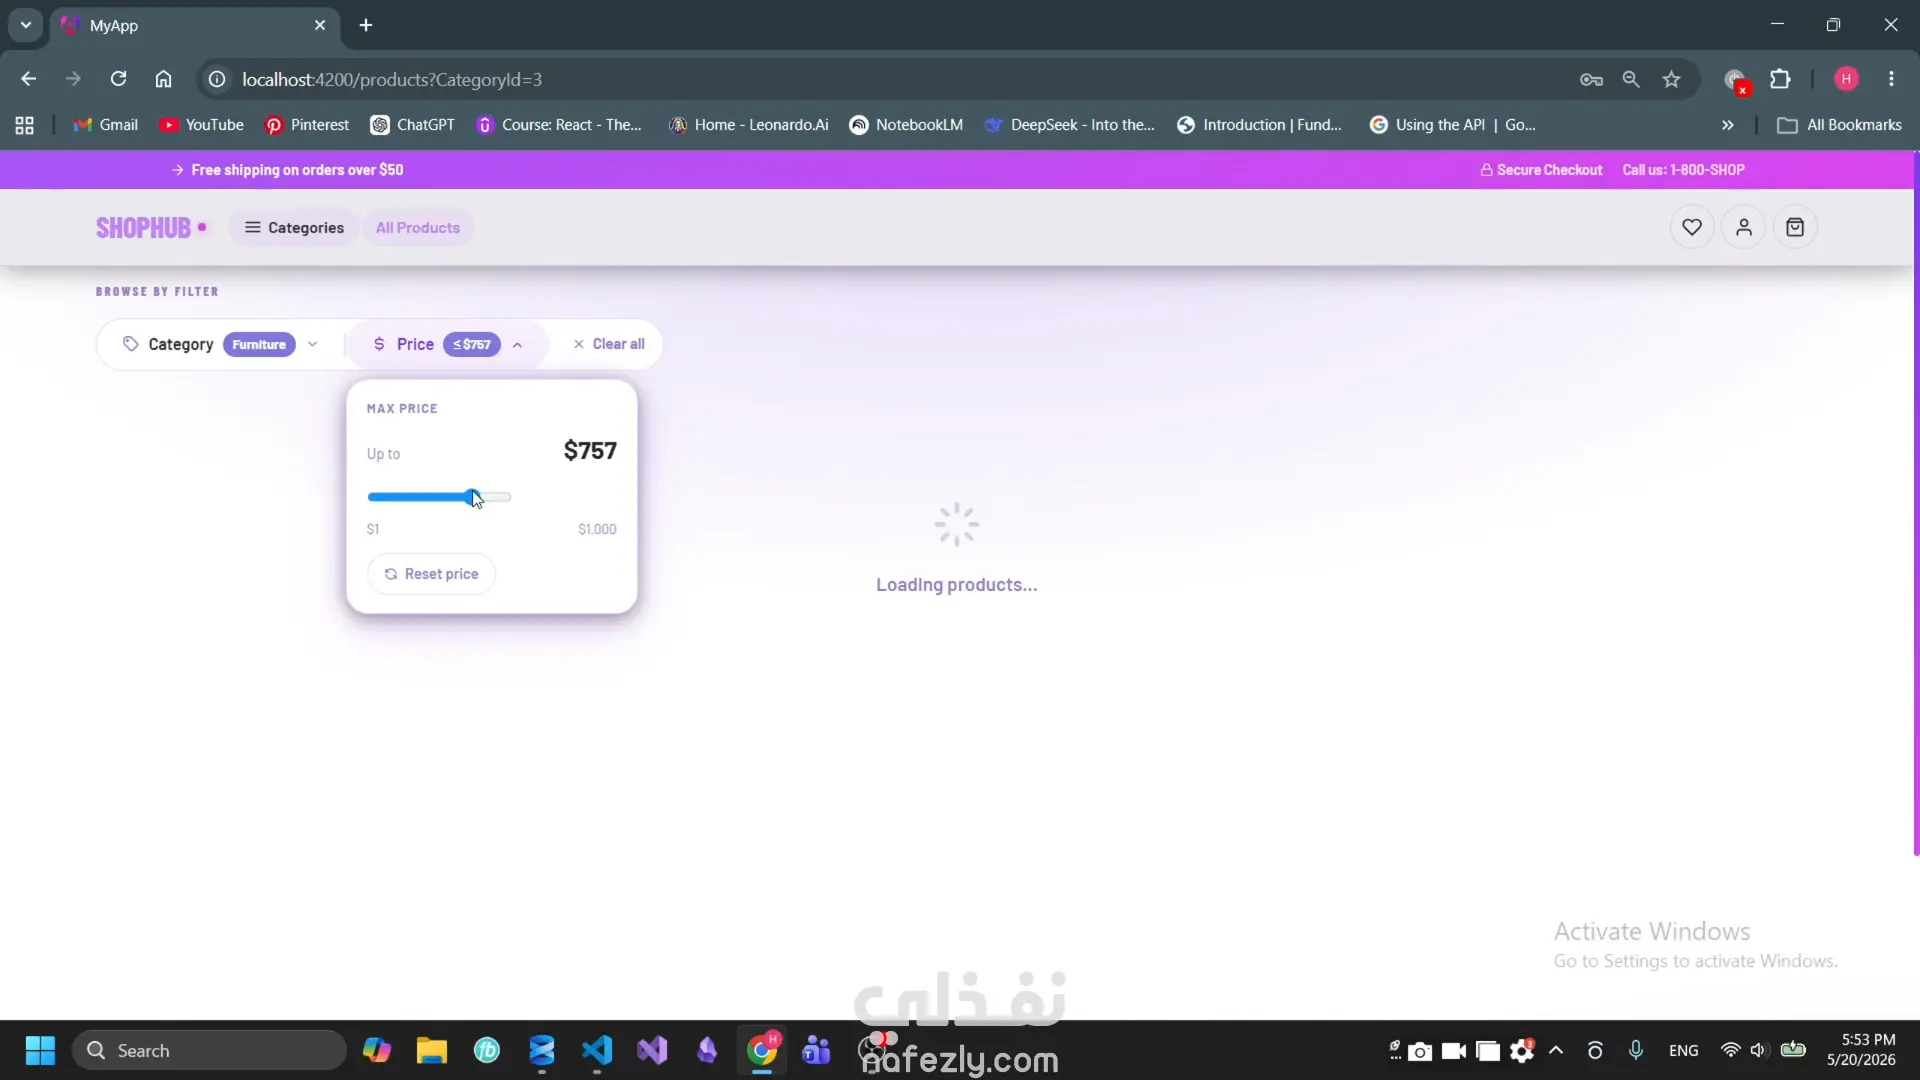Viewport: 1920px width, 1080px height.
Task: Clear all filters
Action: [x=608, y=344]
